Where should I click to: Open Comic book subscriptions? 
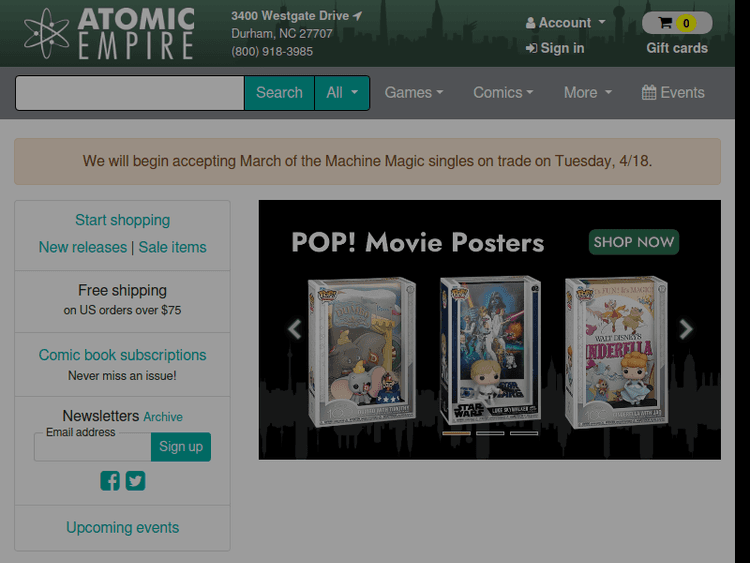122,355
